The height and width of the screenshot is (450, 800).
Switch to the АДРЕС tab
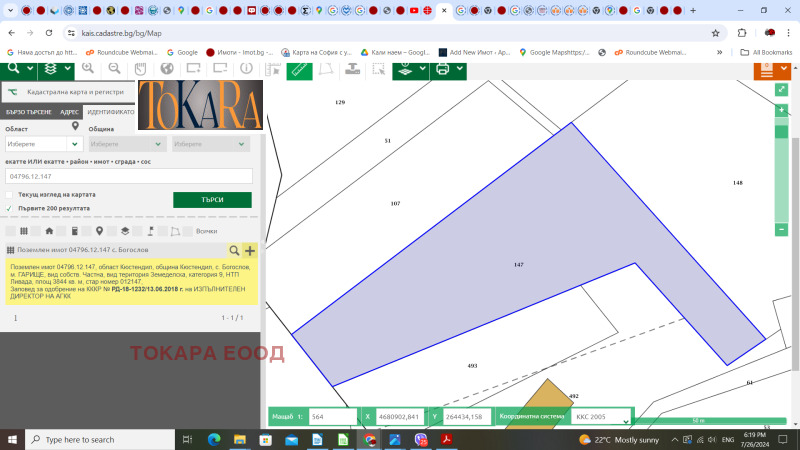pos(69,112)
